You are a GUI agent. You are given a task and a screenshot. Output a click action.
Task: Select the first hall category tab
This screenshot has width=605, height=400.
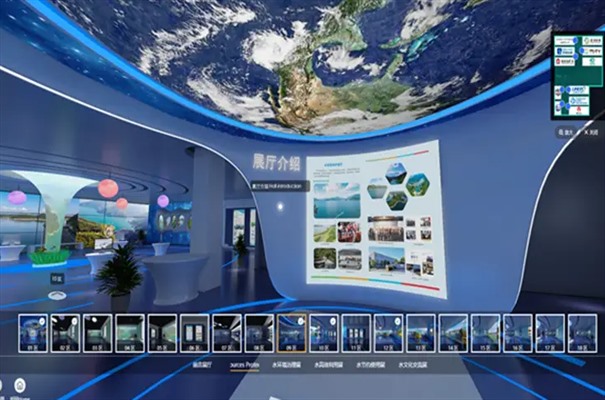pos(203,365)
